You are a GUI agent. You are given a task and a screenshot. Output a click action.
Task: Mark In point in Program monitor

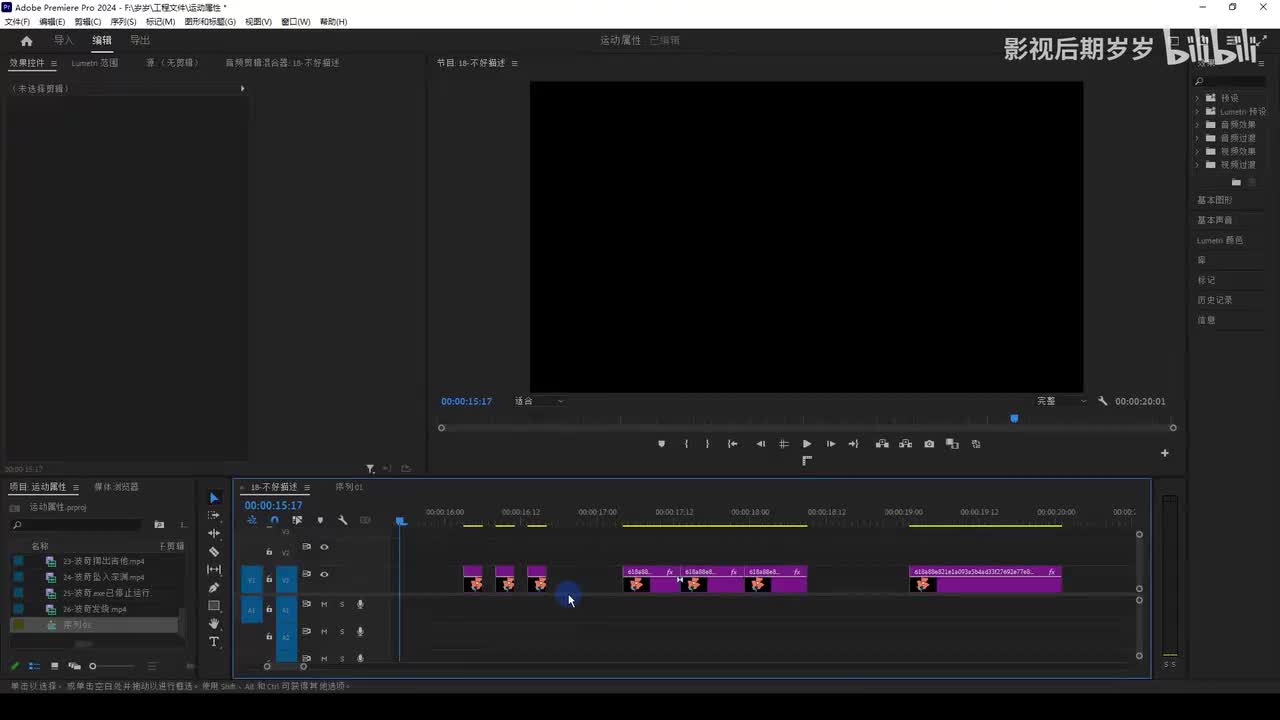(686, 444)
